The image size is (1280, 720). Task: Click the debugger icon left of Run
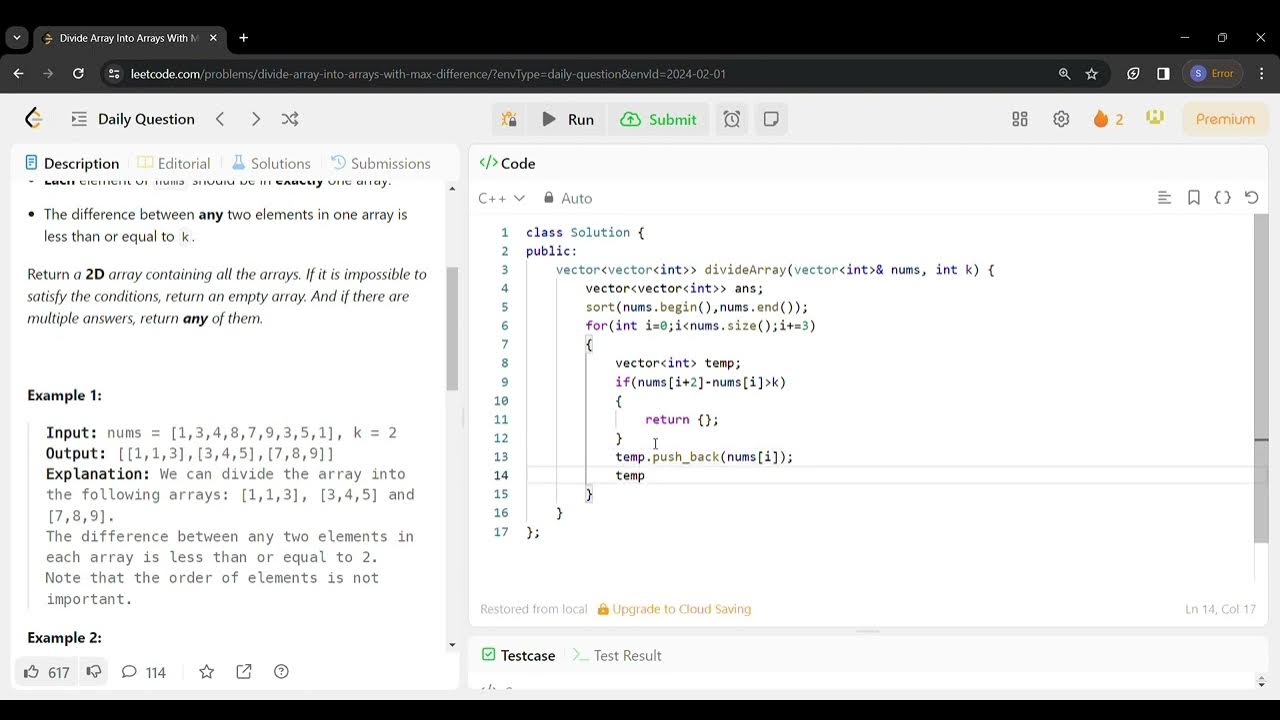(509, 119)
